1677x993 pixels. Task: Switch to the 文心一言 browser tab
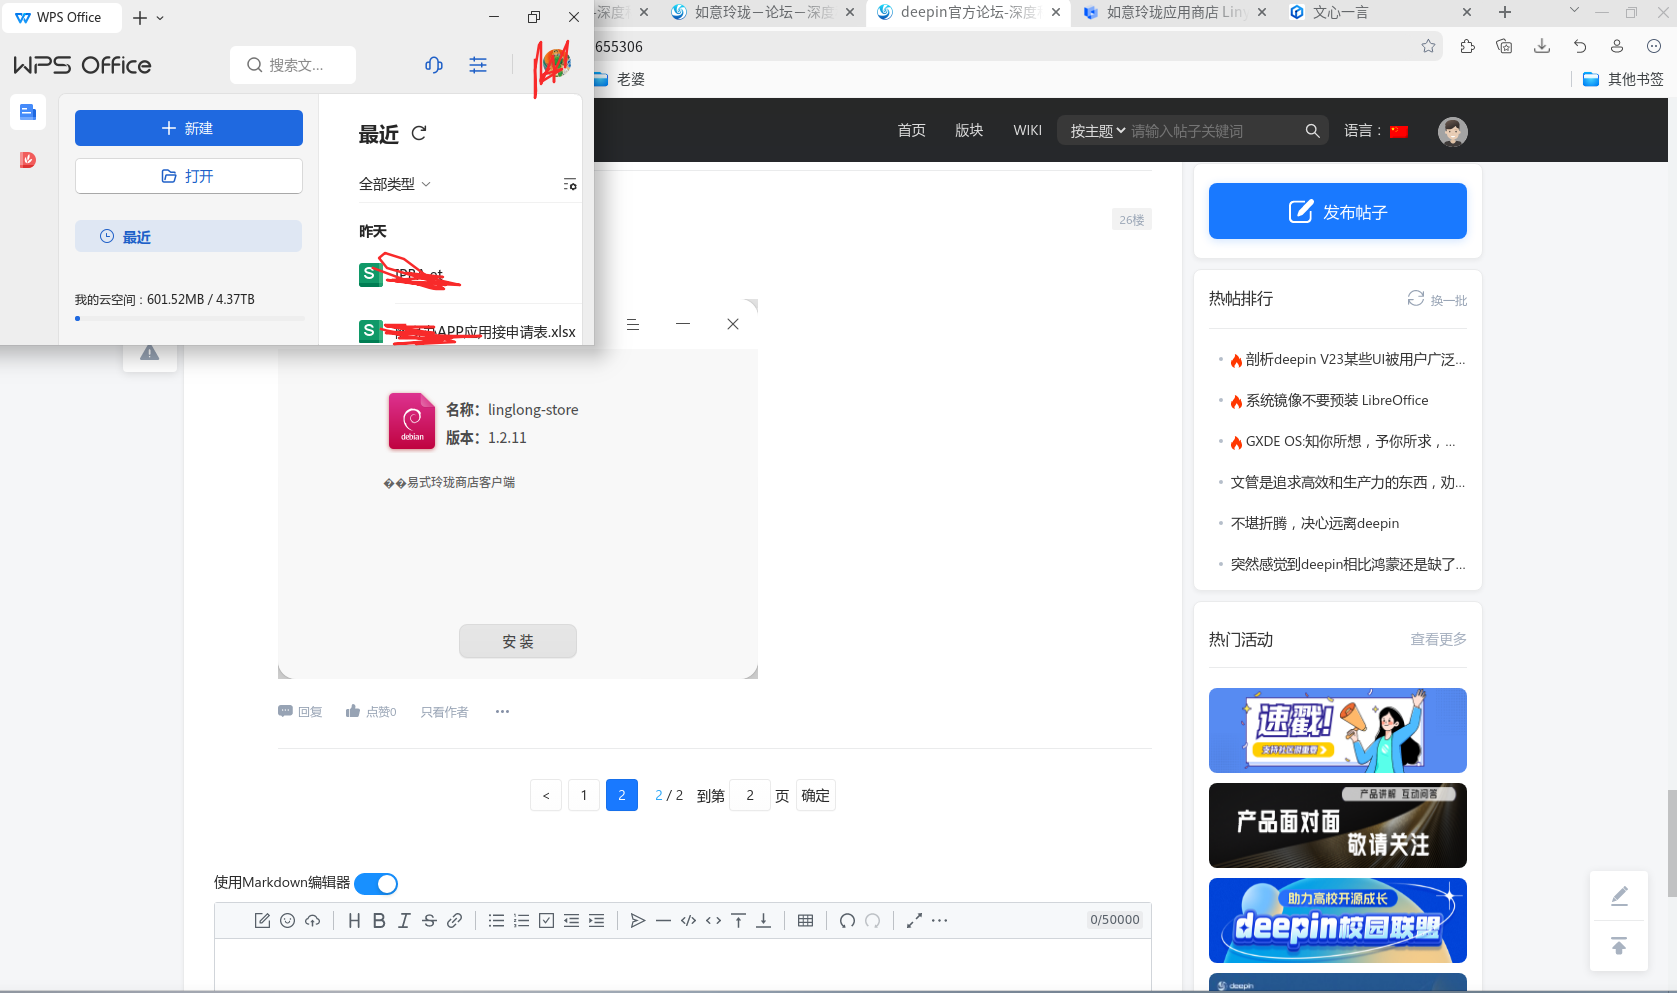click(x=1379, y=13)
